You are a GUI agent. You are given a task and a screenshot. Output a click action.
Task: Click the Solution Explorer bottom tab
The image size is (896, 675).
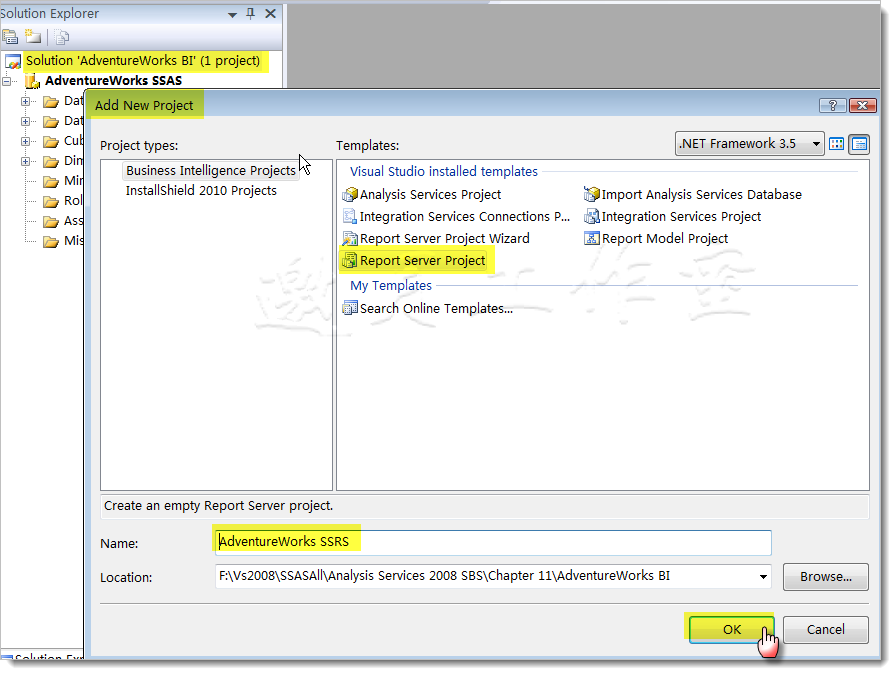(43, 657)
